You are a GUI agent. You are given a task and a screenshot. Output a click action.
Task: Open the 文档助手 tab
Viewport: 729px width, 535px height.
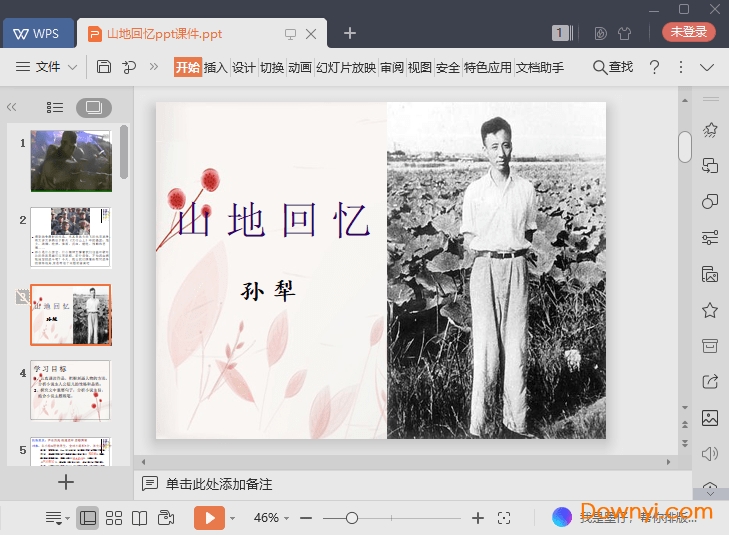(540, 67)
